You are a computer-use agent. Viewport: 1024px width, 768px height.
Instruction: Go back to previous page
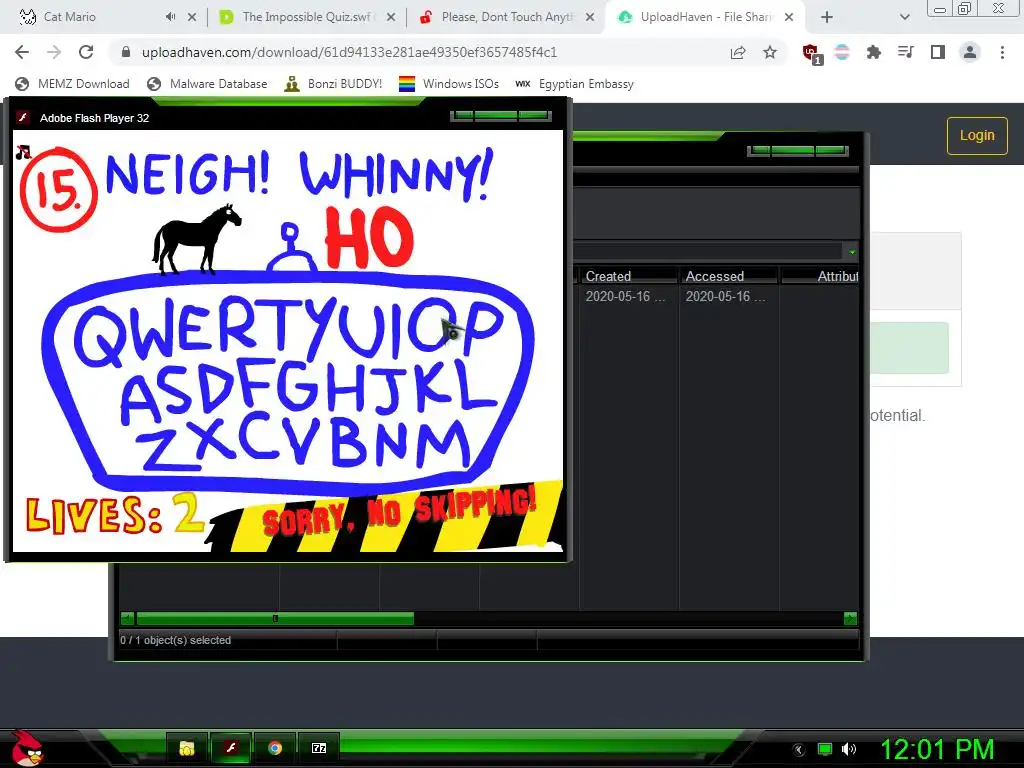pos(22,52)
